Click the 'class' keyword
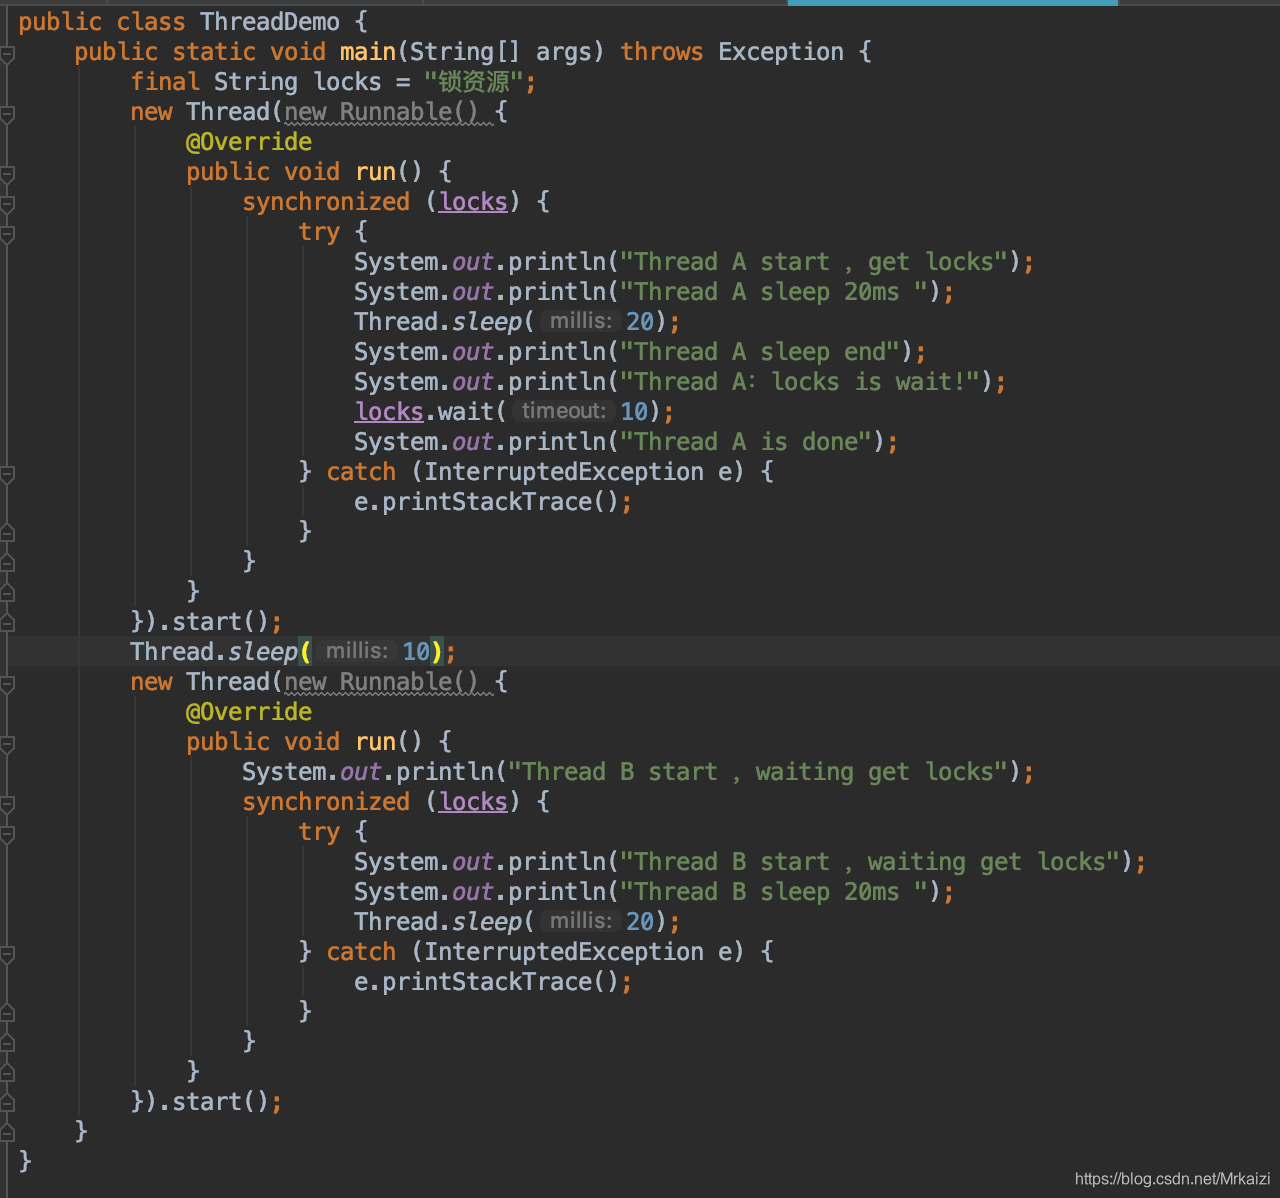The image size is (1280, 1198). [151, 22]
